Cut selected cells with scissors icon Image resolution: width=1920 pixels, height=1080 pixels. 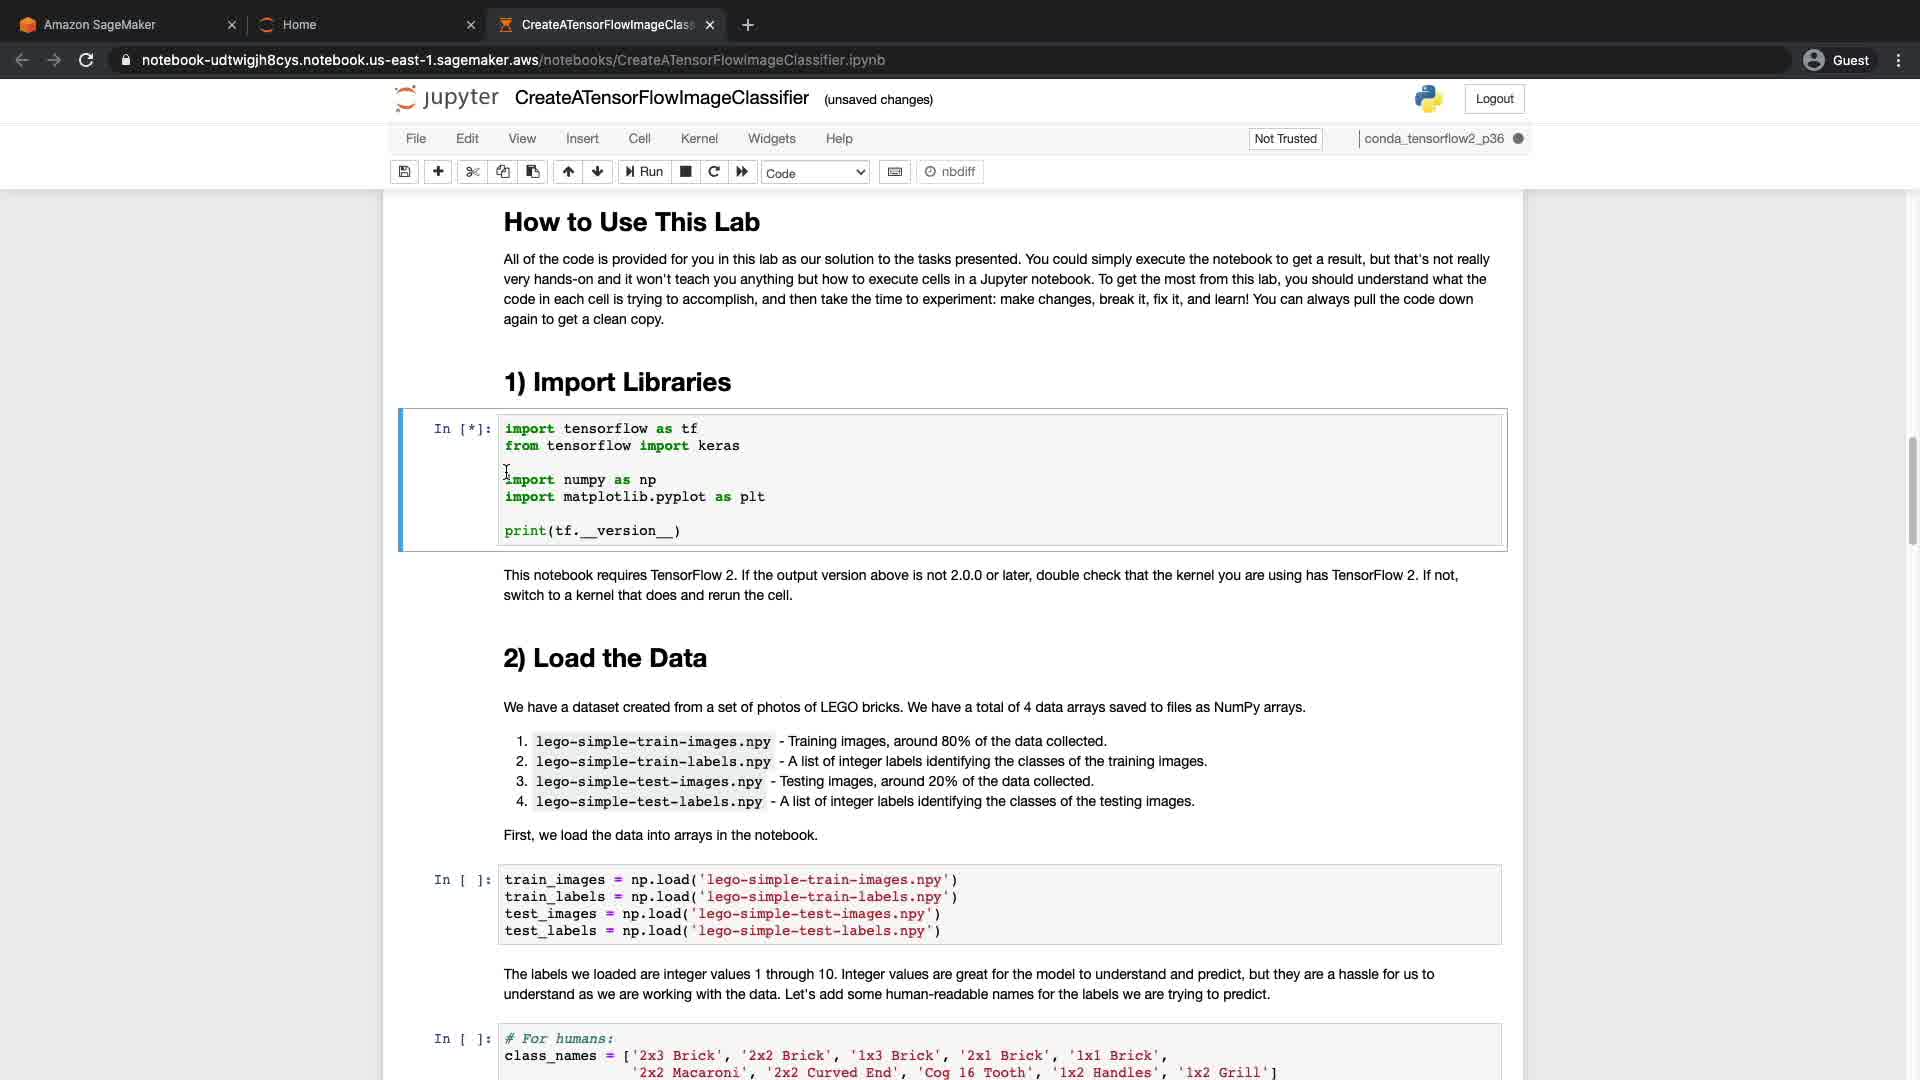click(472, 172)
